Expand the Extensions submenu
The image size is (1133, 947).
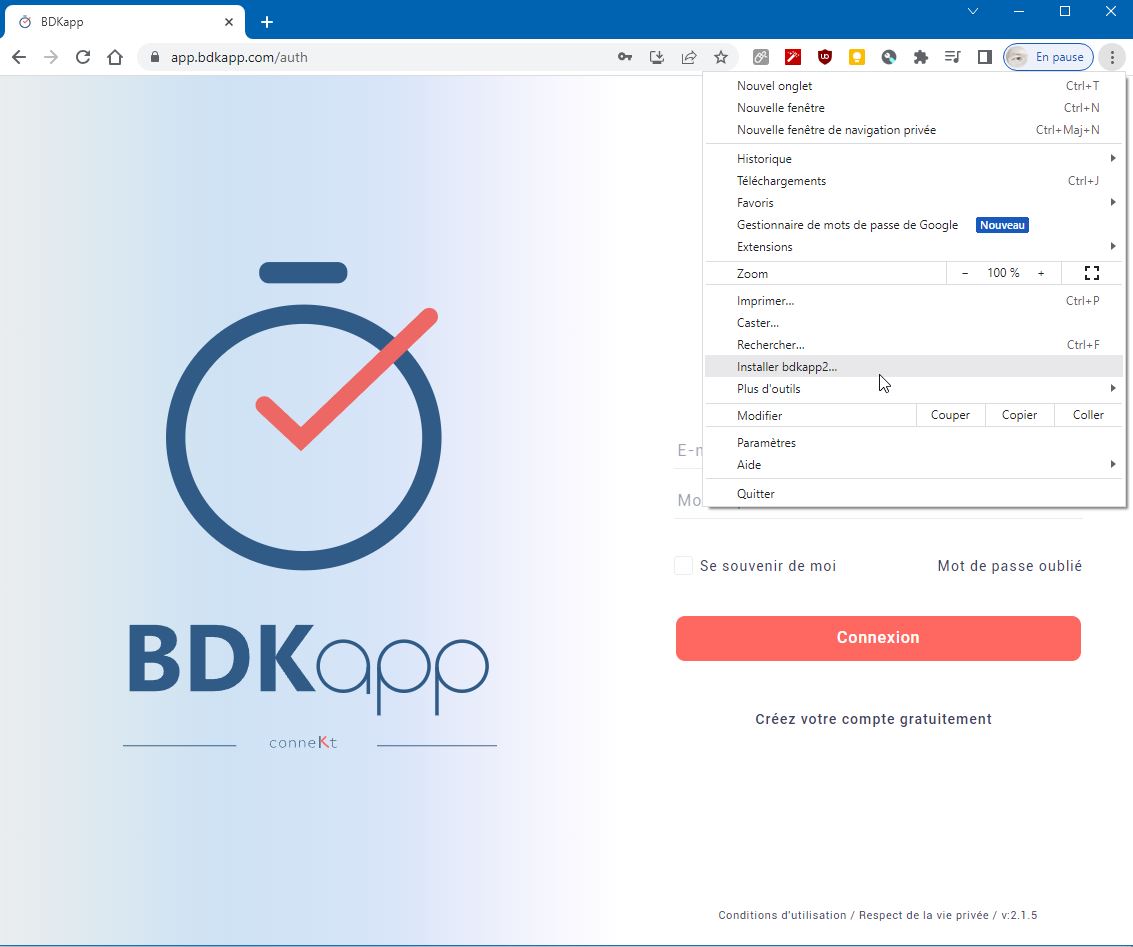915,246
